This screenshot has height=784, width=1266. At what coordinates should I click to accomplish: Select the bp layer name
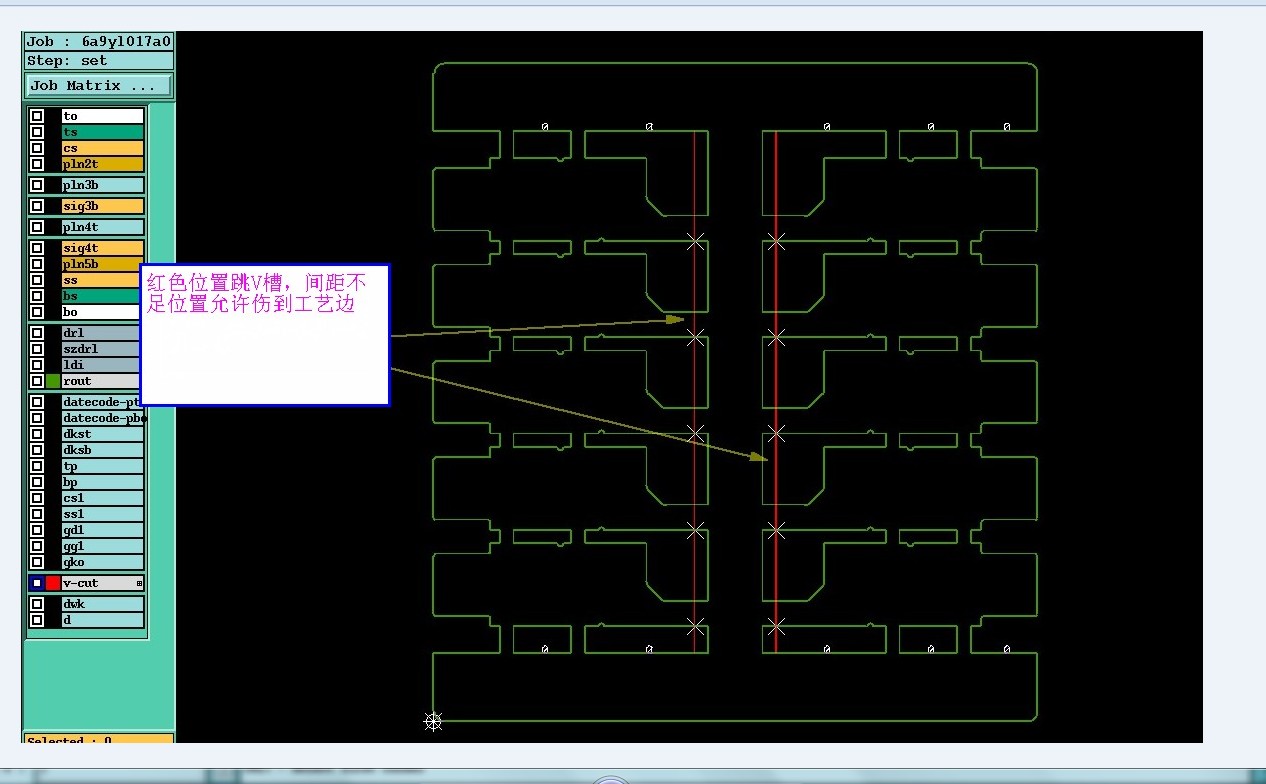[x=103, y=482]
